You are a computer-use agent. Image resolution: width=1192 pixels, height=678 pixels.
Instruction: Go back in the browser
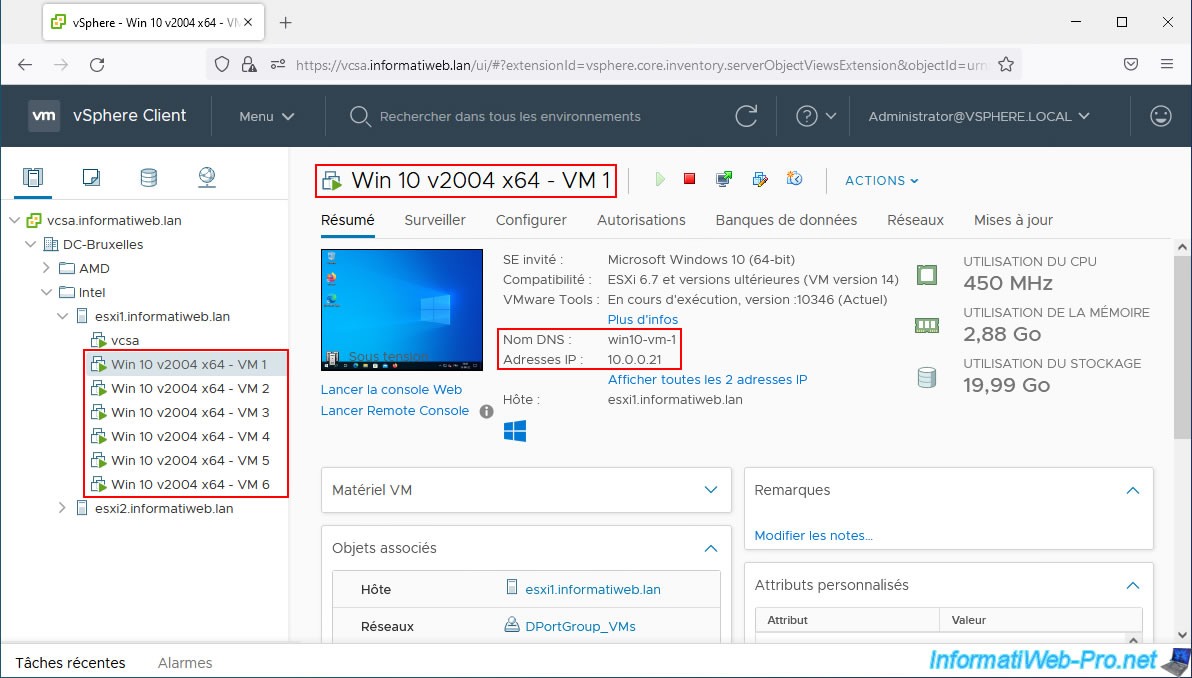click(25, 65)
